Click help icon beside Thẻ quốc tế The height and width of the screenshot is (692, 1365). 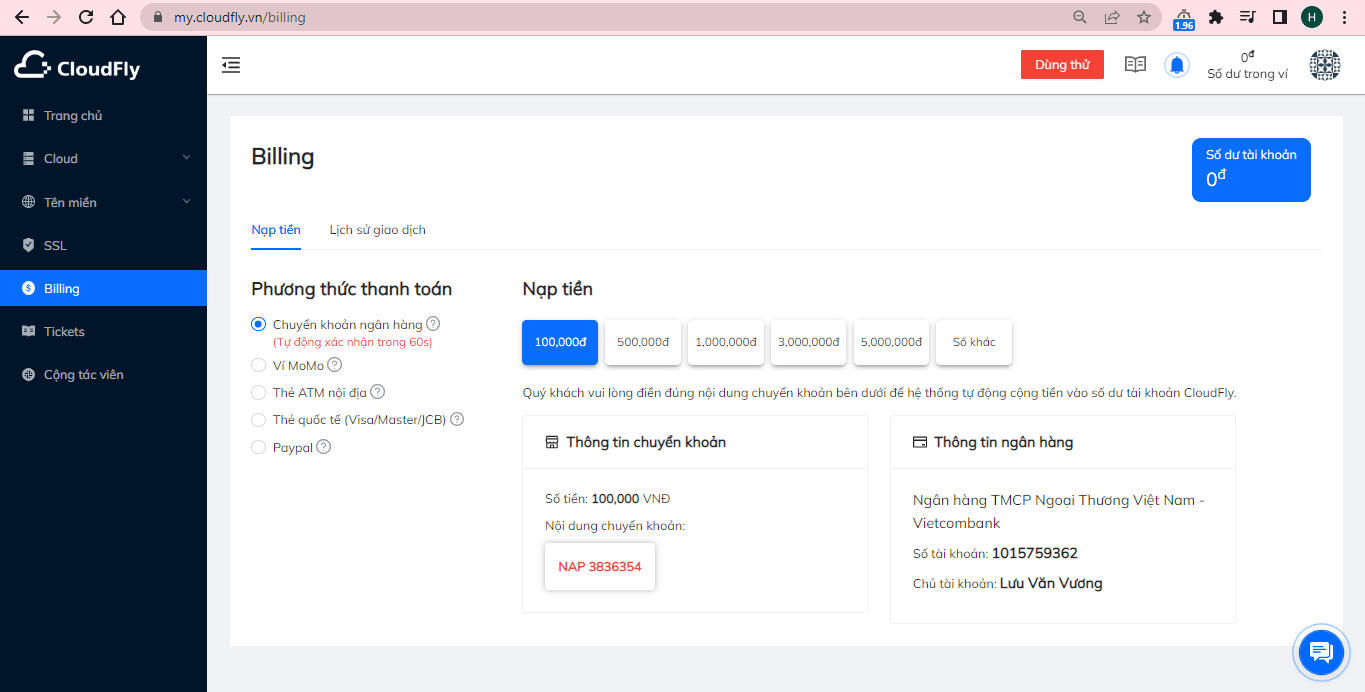click(x=457, y=420)
